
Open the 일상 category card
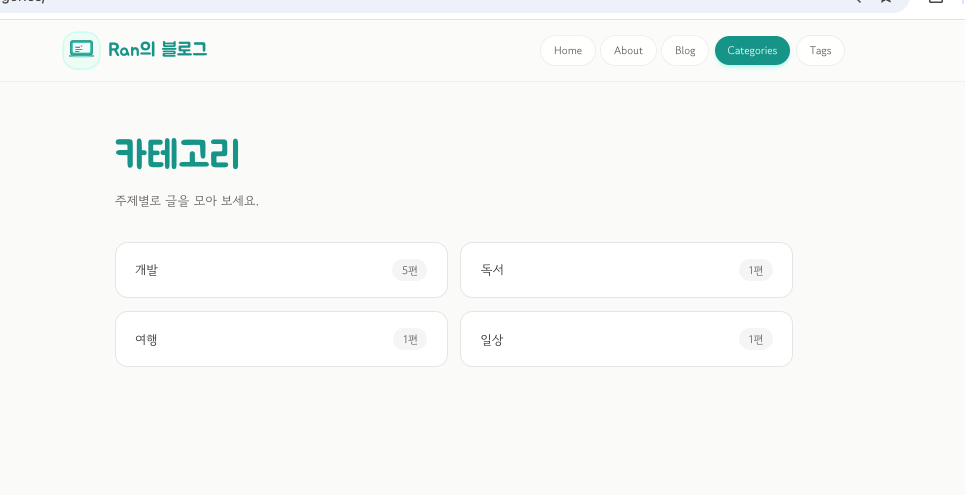[x=626, y=339]
